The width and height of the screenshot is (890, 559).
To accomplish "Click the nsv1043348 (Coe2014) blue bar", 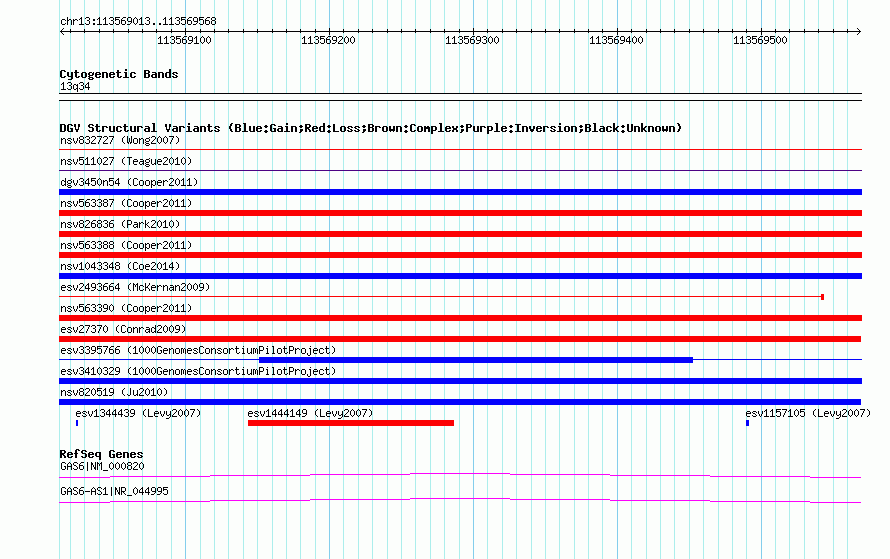I will click(460, 276).
